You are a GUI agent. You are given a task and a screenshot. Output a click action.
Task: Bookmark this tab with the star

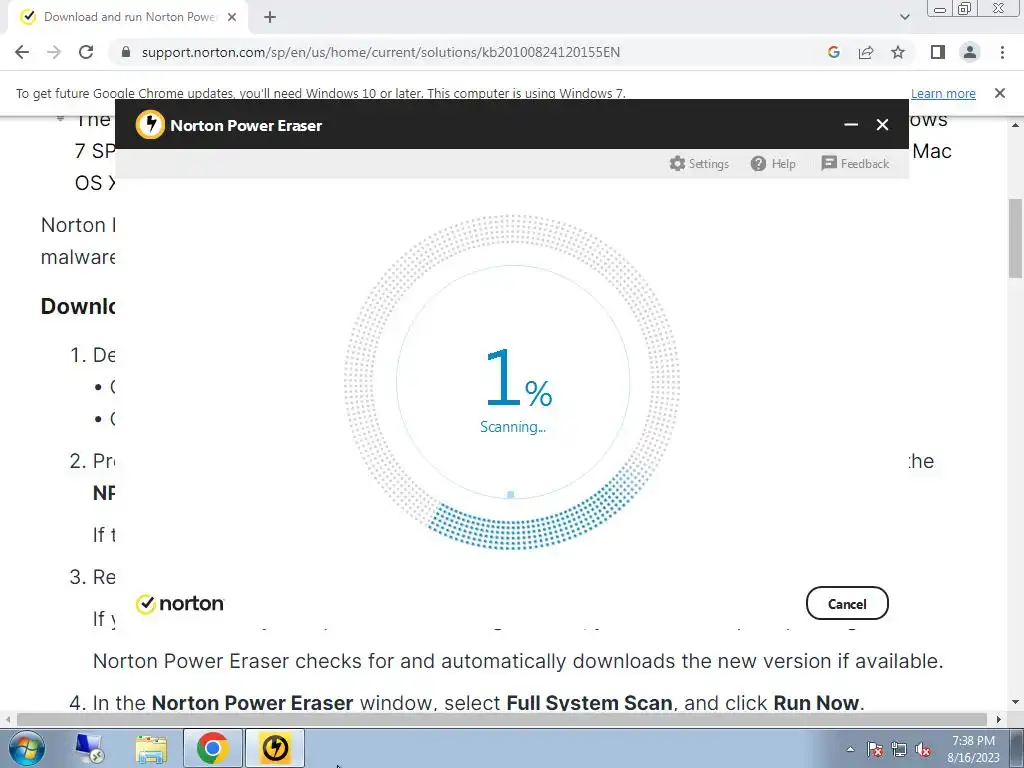pos(898,52)
